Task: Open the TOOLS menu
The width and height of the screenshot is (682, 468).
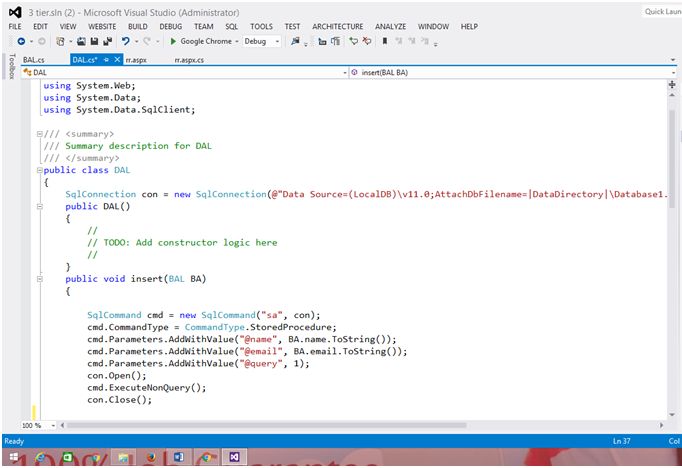Action: click(x=261, y=27)
